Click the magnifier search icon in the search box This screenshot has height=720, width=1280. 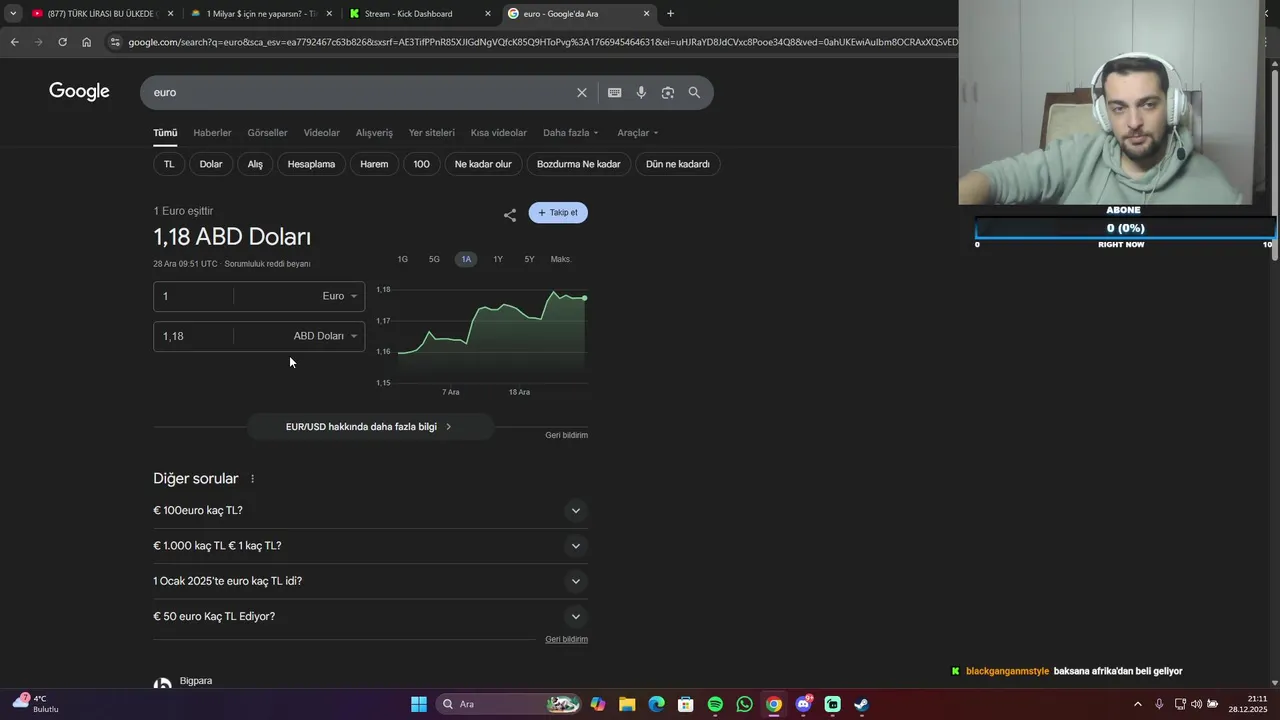[694, 93]
